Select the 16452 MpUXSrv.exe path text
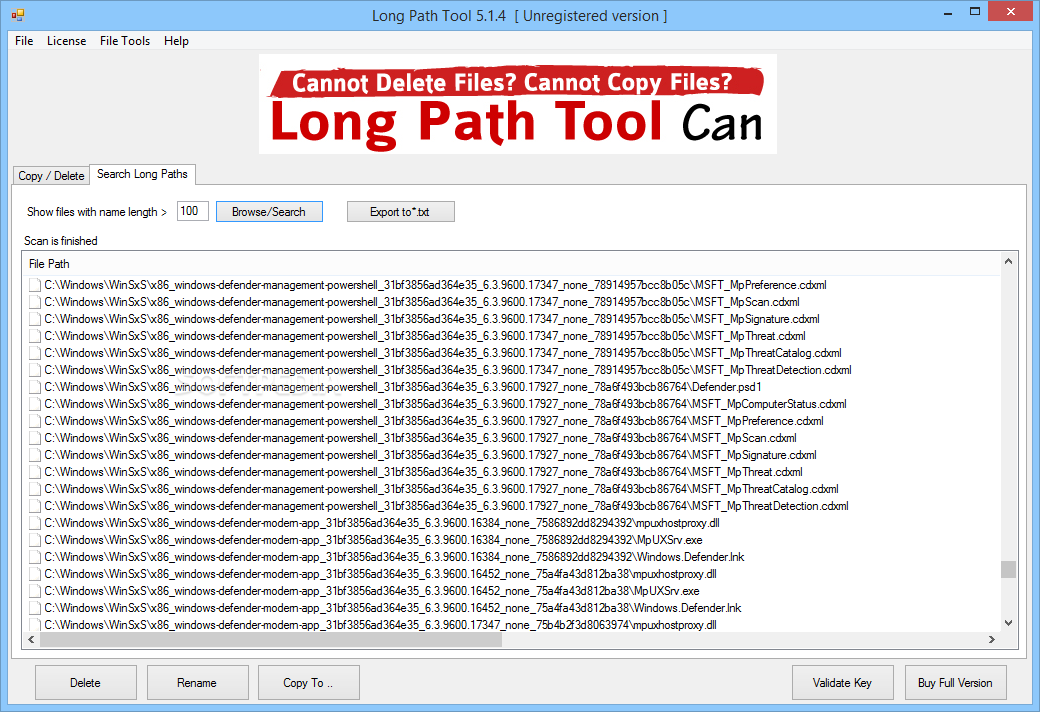Viewport: 1040px width, 712px height. (371, 591)
